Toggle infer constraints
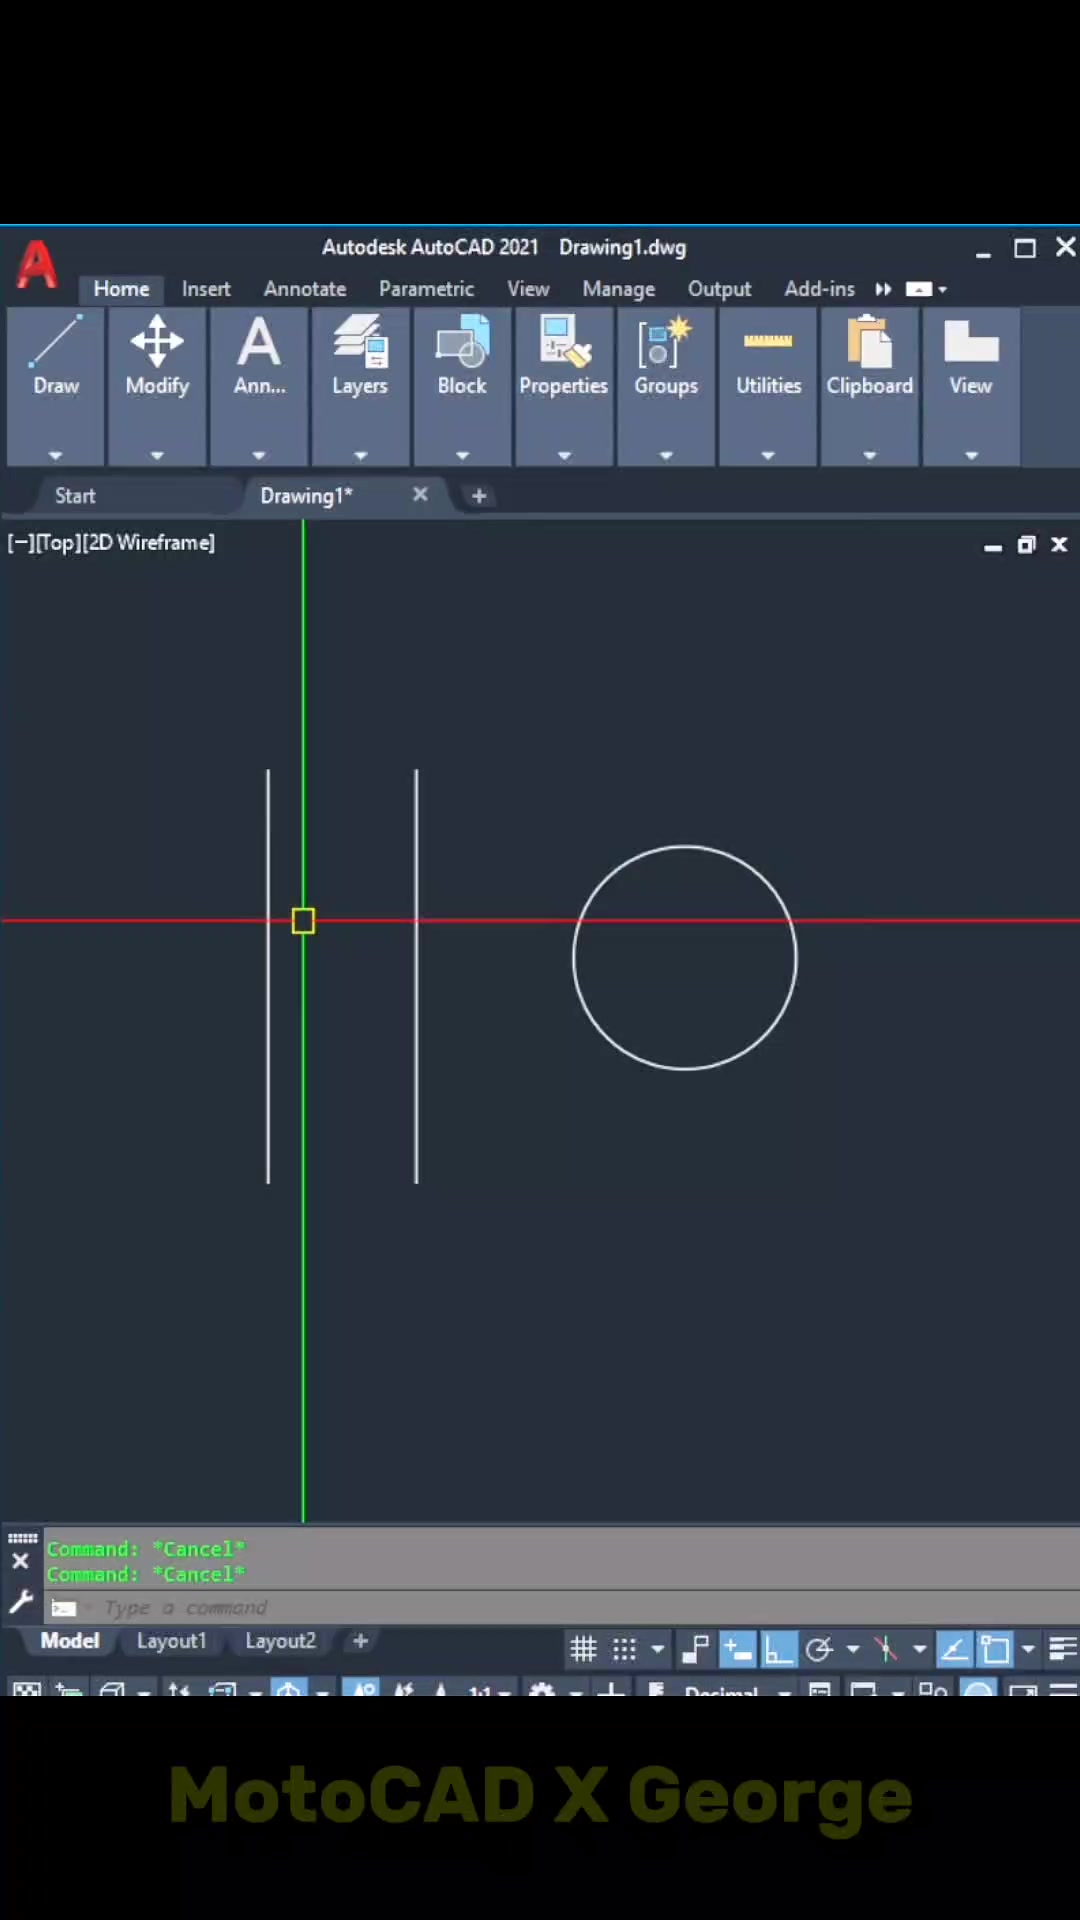Screen dimensions: 1080x1920 tap(695, 1649)
